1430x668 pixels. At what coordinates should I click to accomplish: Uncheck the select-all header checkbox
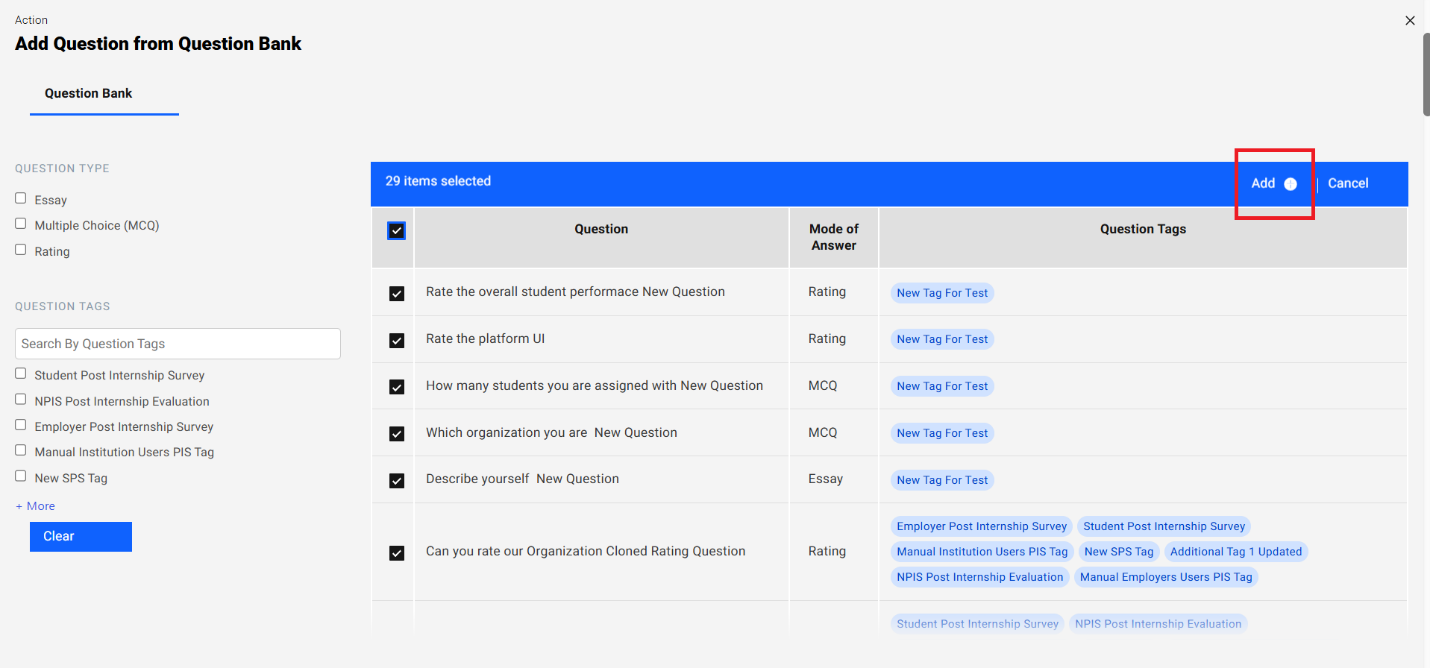[x=396, y=231]
